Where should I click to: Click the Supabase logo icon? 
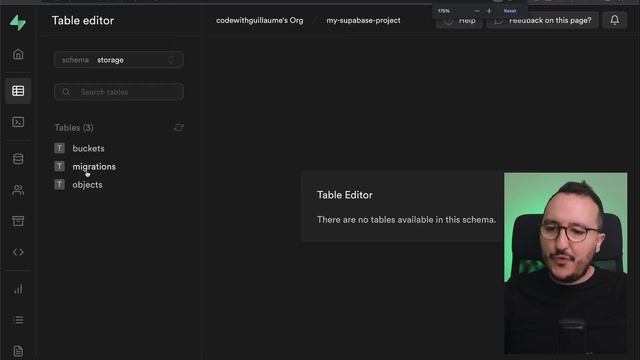click(x=18, y=22)
